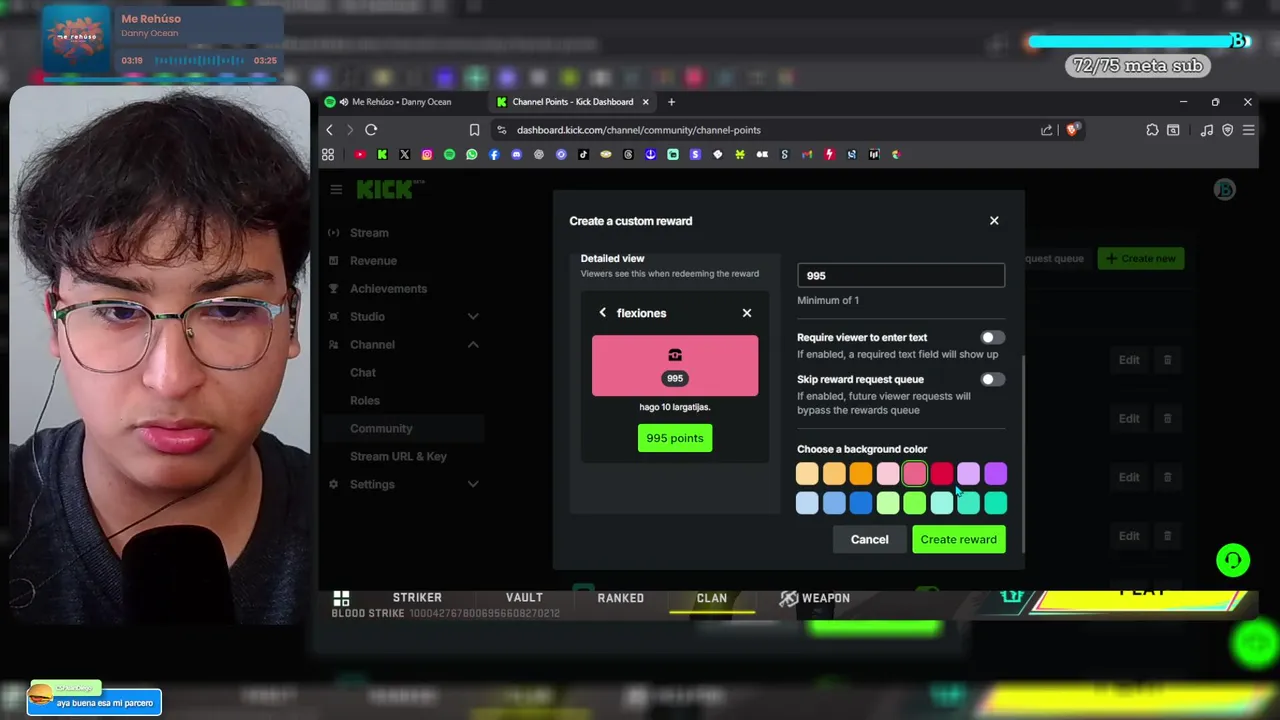Viewport: 1280px width, 720px height.
Task: Open the Kick bookmark in bookmarks bar
Action: pos(382,154)
